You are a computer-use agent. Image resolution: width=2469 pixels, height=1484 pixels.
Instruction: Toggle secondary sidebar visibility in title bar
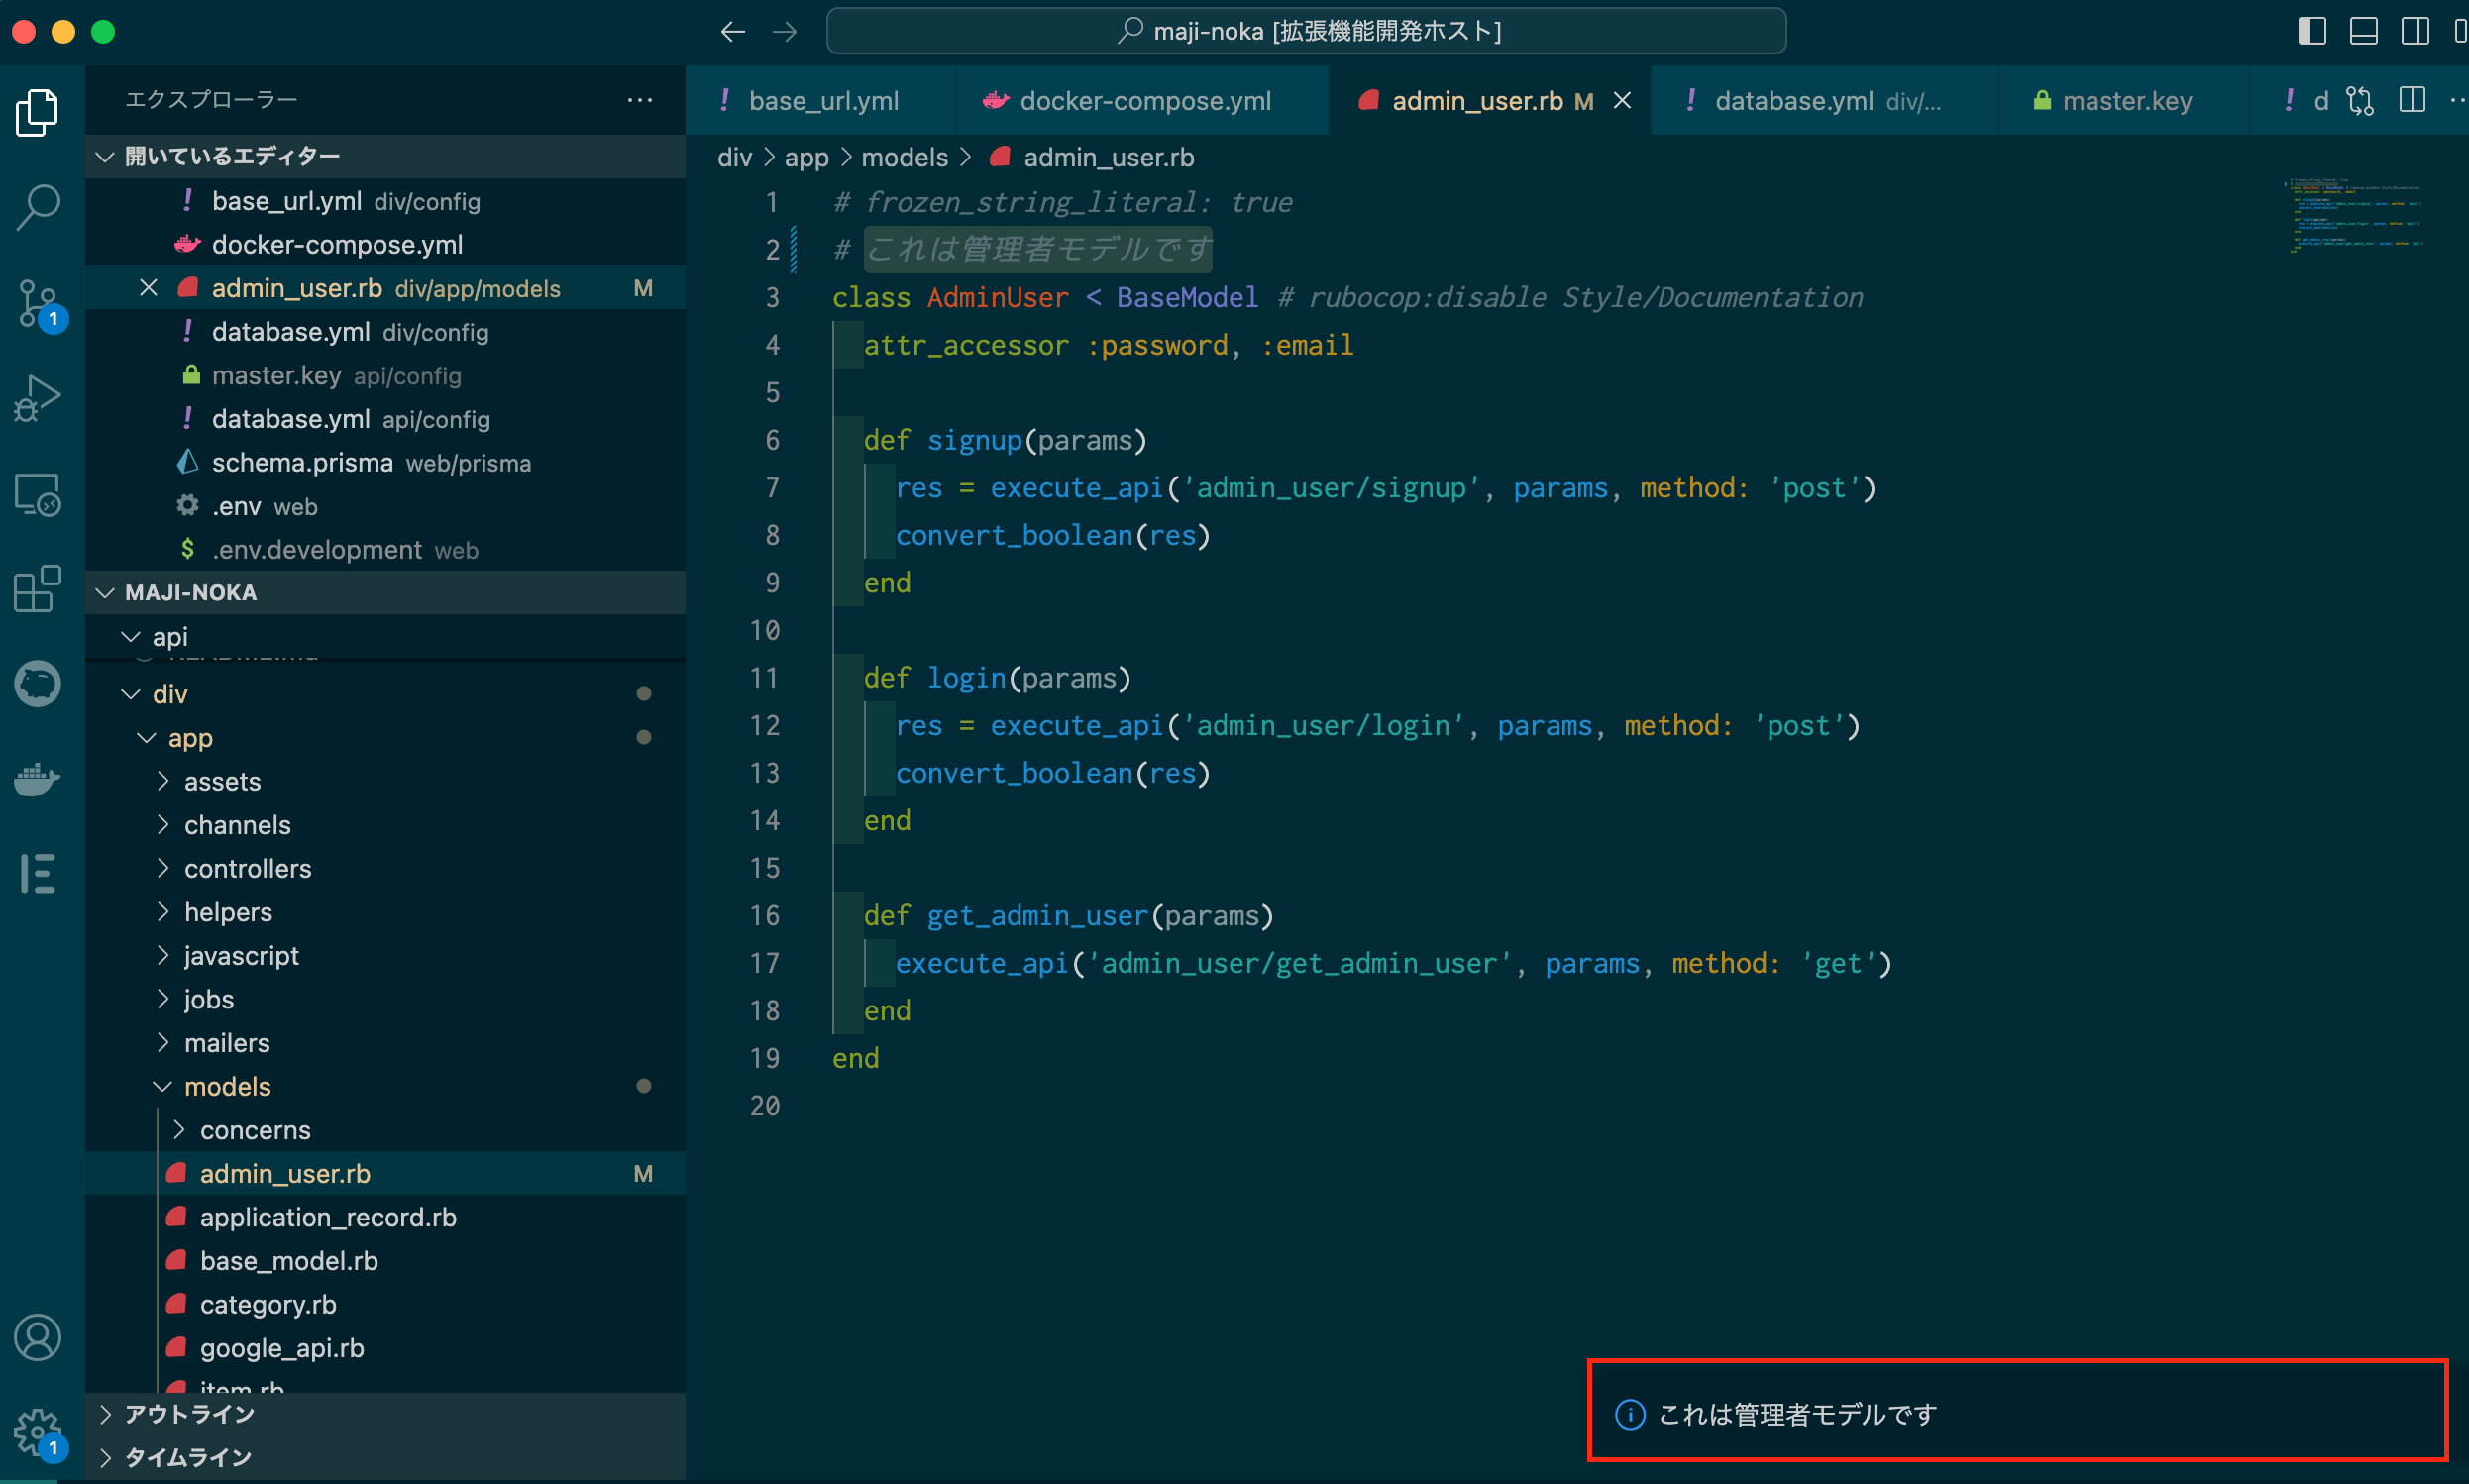[2414, 32]
